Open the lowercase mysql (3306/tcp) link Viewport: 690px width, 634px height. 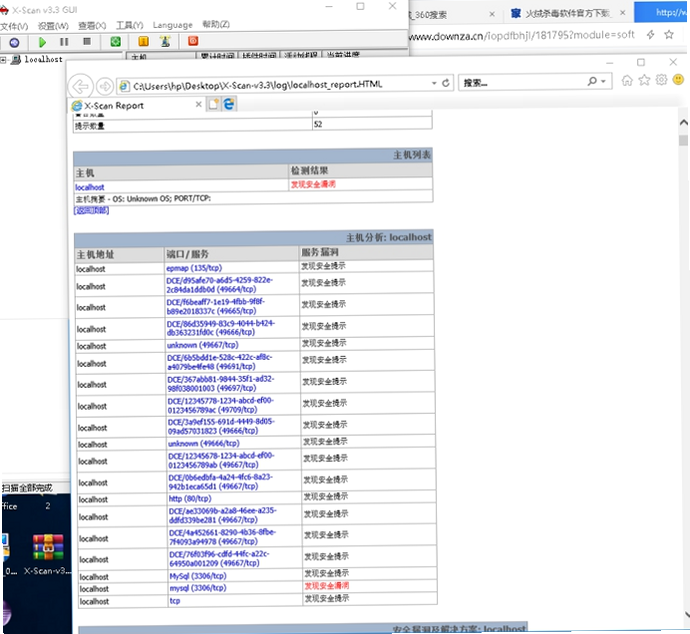click(x=198, y=588)
